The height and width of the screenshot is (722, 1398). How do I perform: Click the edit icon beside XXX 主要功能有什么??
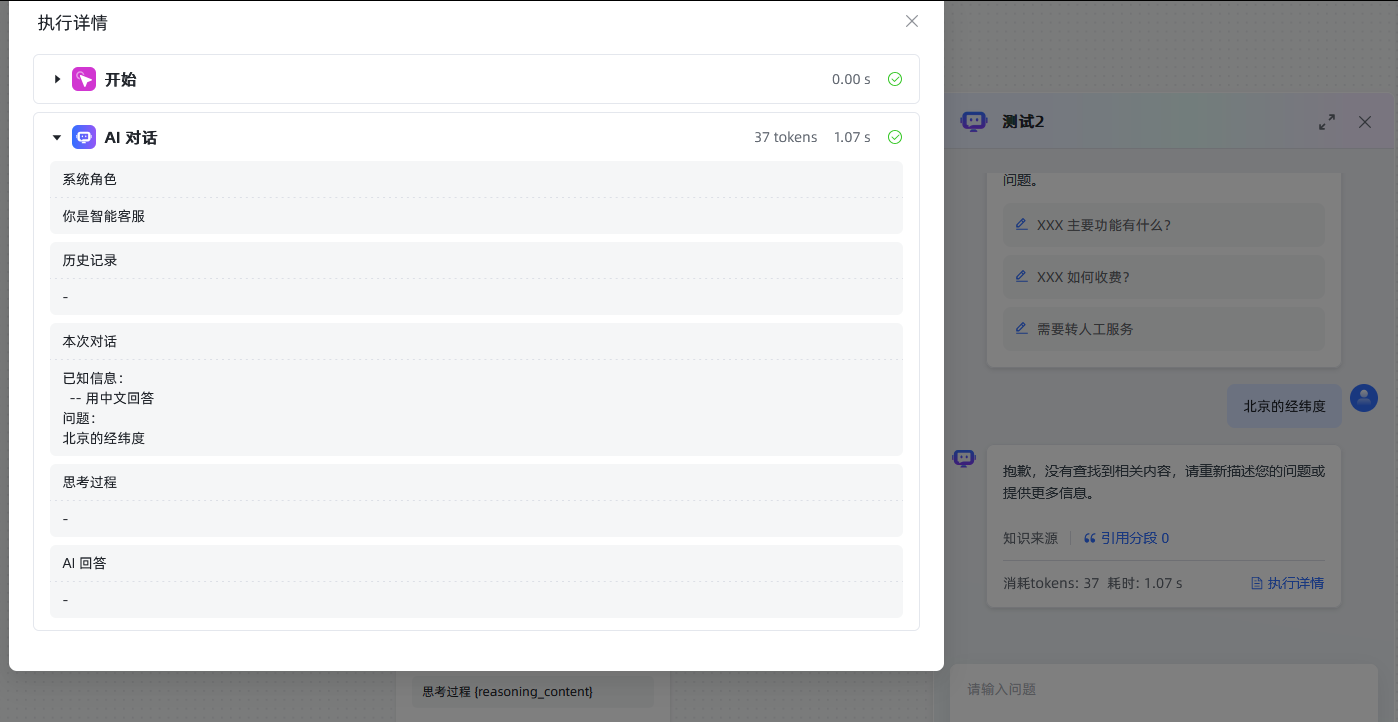click(x=1021, y=224)
